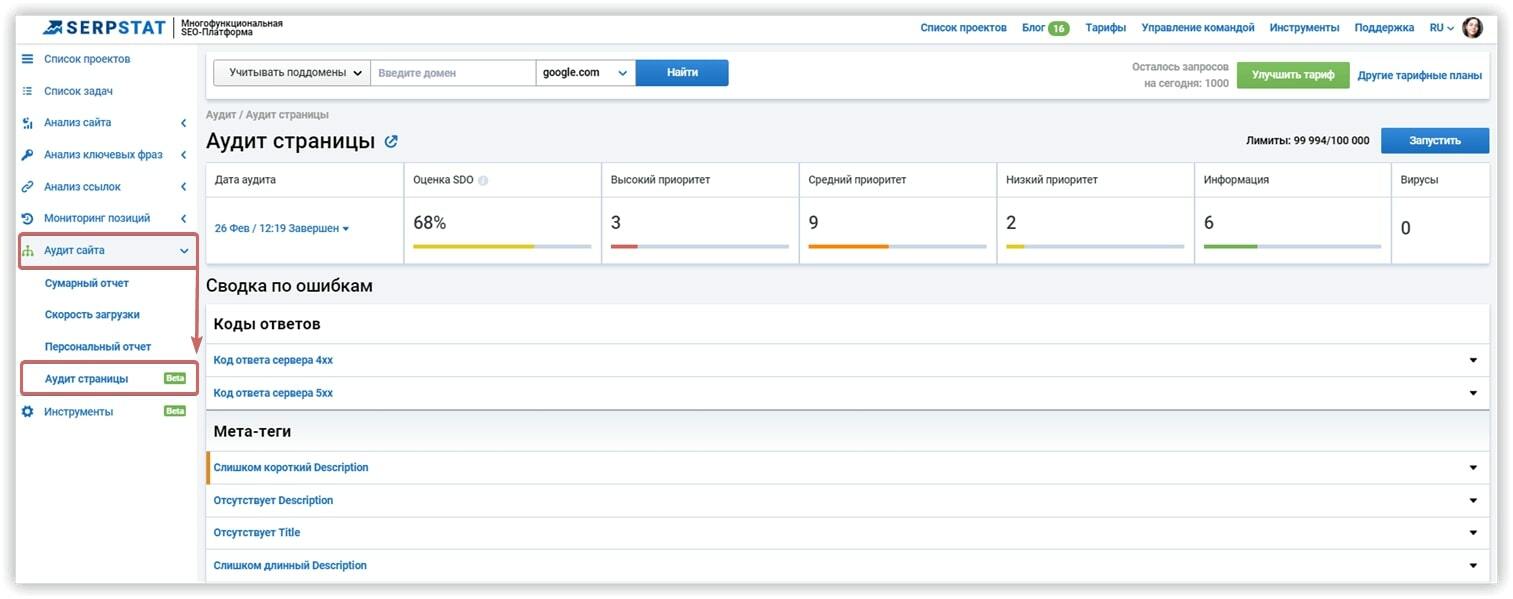Expand Слишком короткий Description row arrow
This screenshot has height=599, width=1513.
pyautogui.click(x=1473, y=468)
